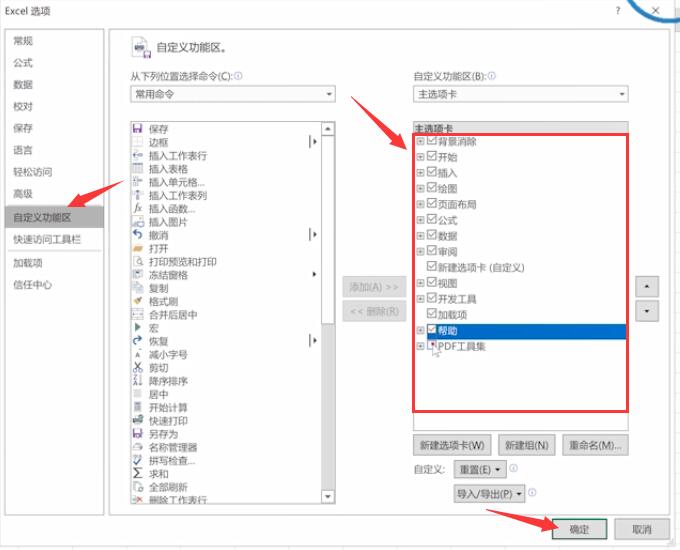The width and height of the screenshot is (680, 550).
Task: Click the move down arrow button
Action: click(x=647, y=311)
